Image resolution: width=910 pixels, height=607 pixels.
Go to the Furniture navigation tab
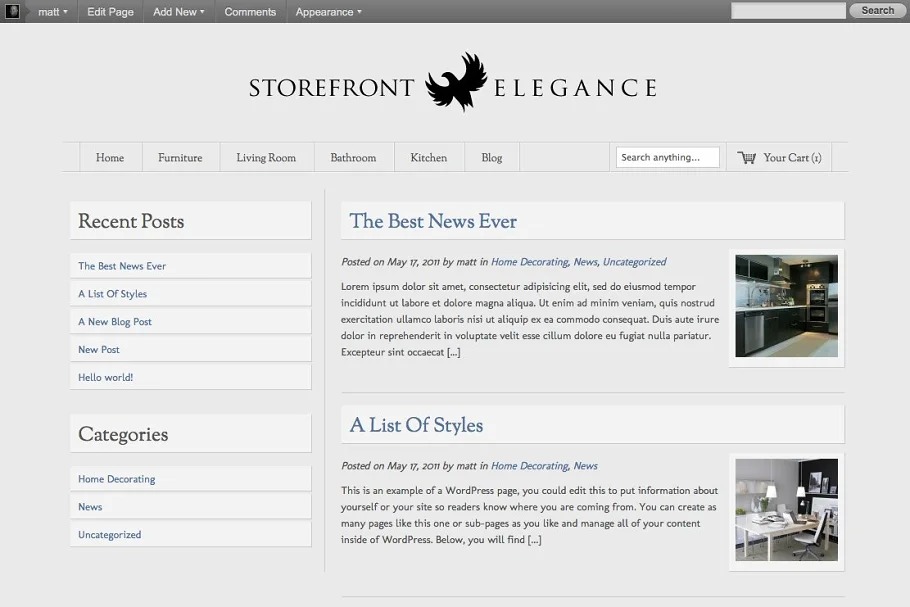180,158
